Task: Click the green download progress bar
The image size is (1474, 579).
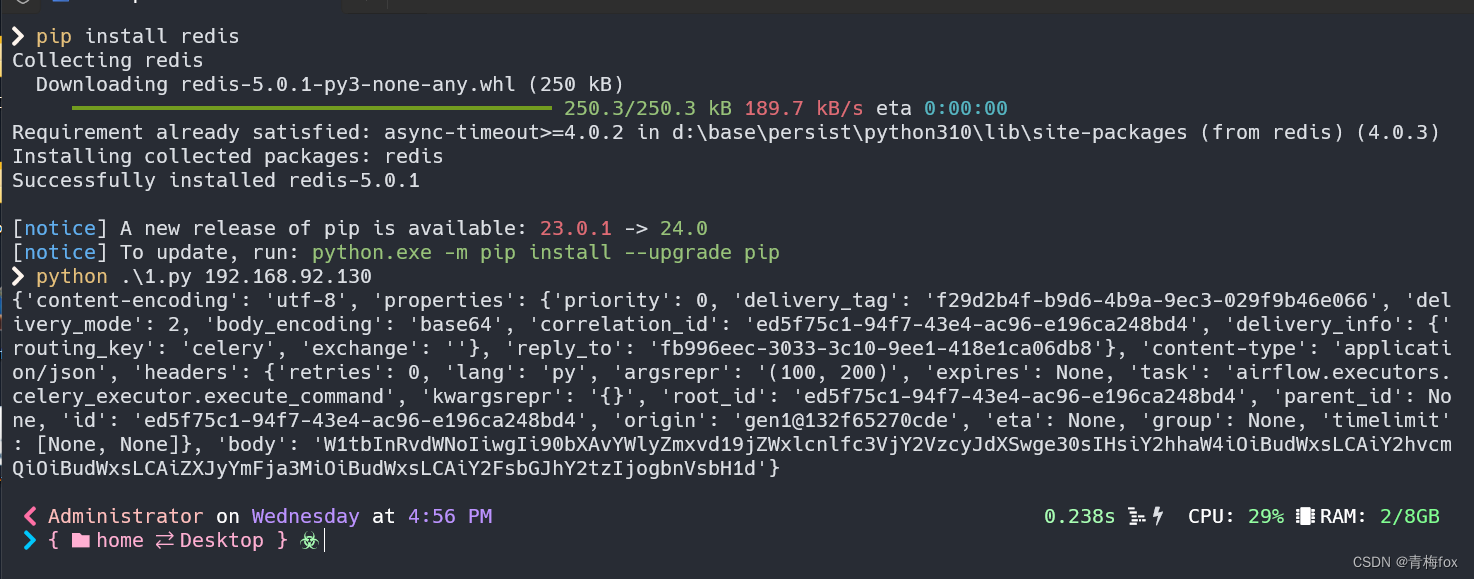Action: [x=312, y=108]
